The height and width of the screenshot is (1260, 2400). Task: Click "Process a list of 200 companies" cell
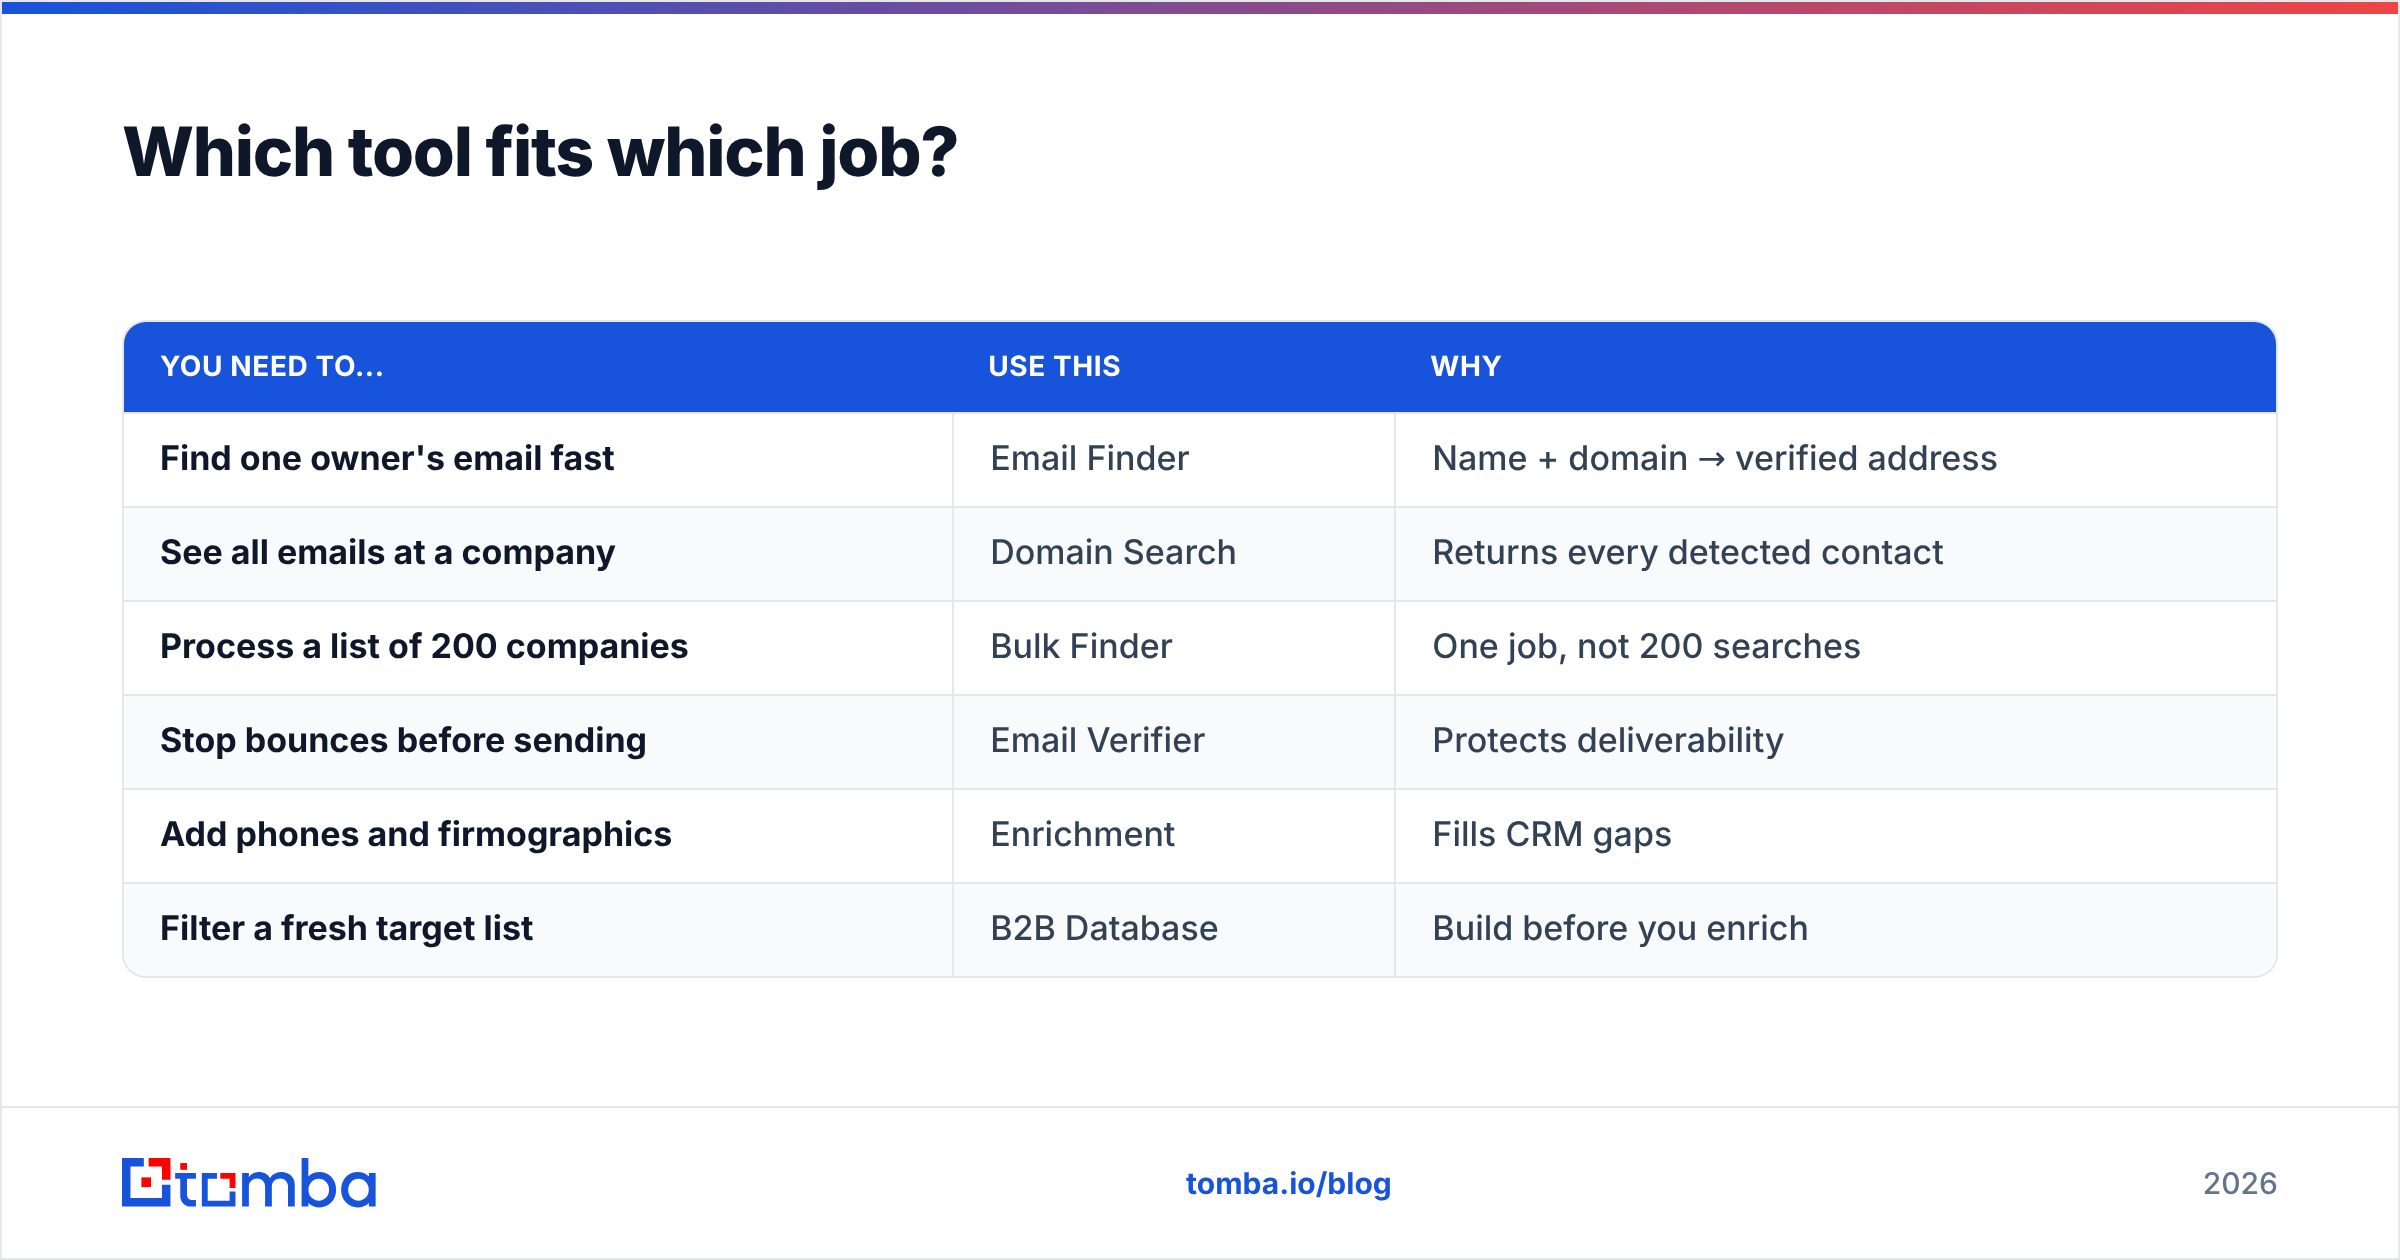tap(538, 647)
